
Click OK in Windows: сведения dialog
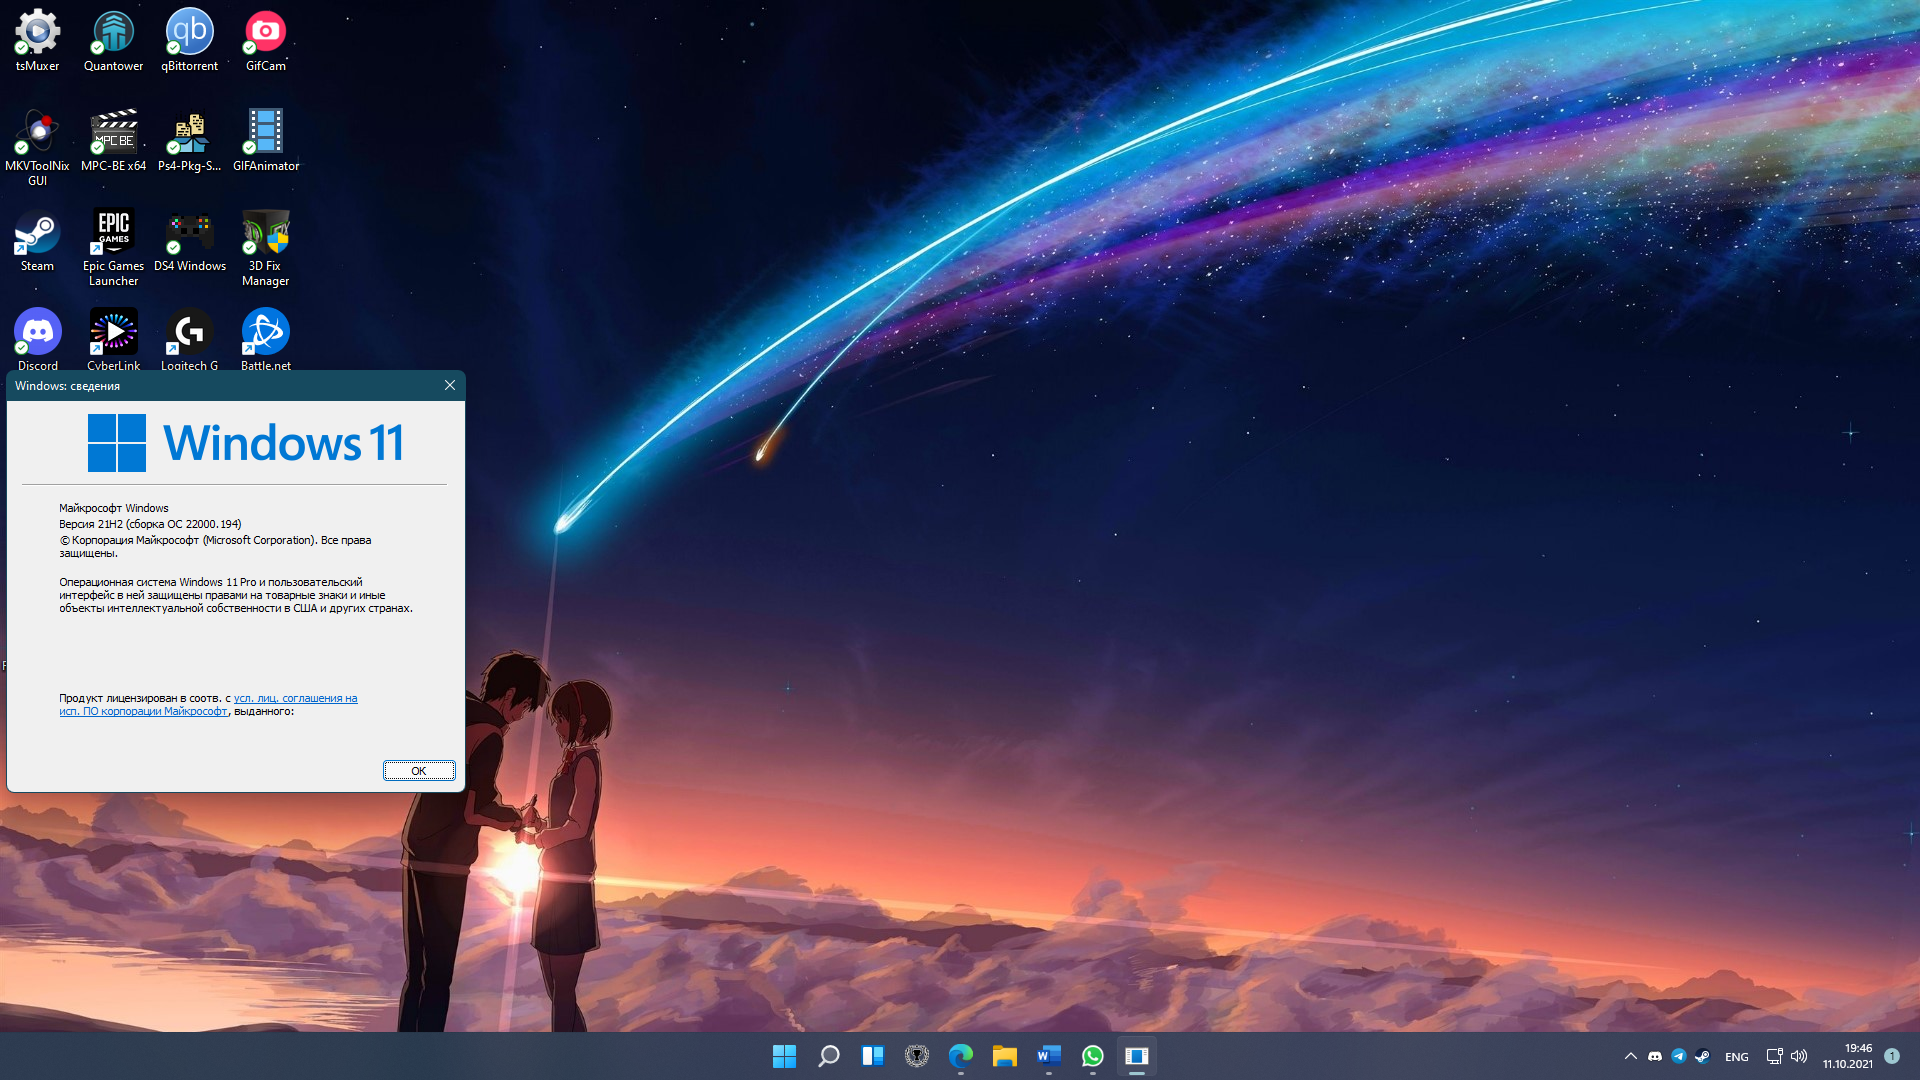[x=419, y=771]
